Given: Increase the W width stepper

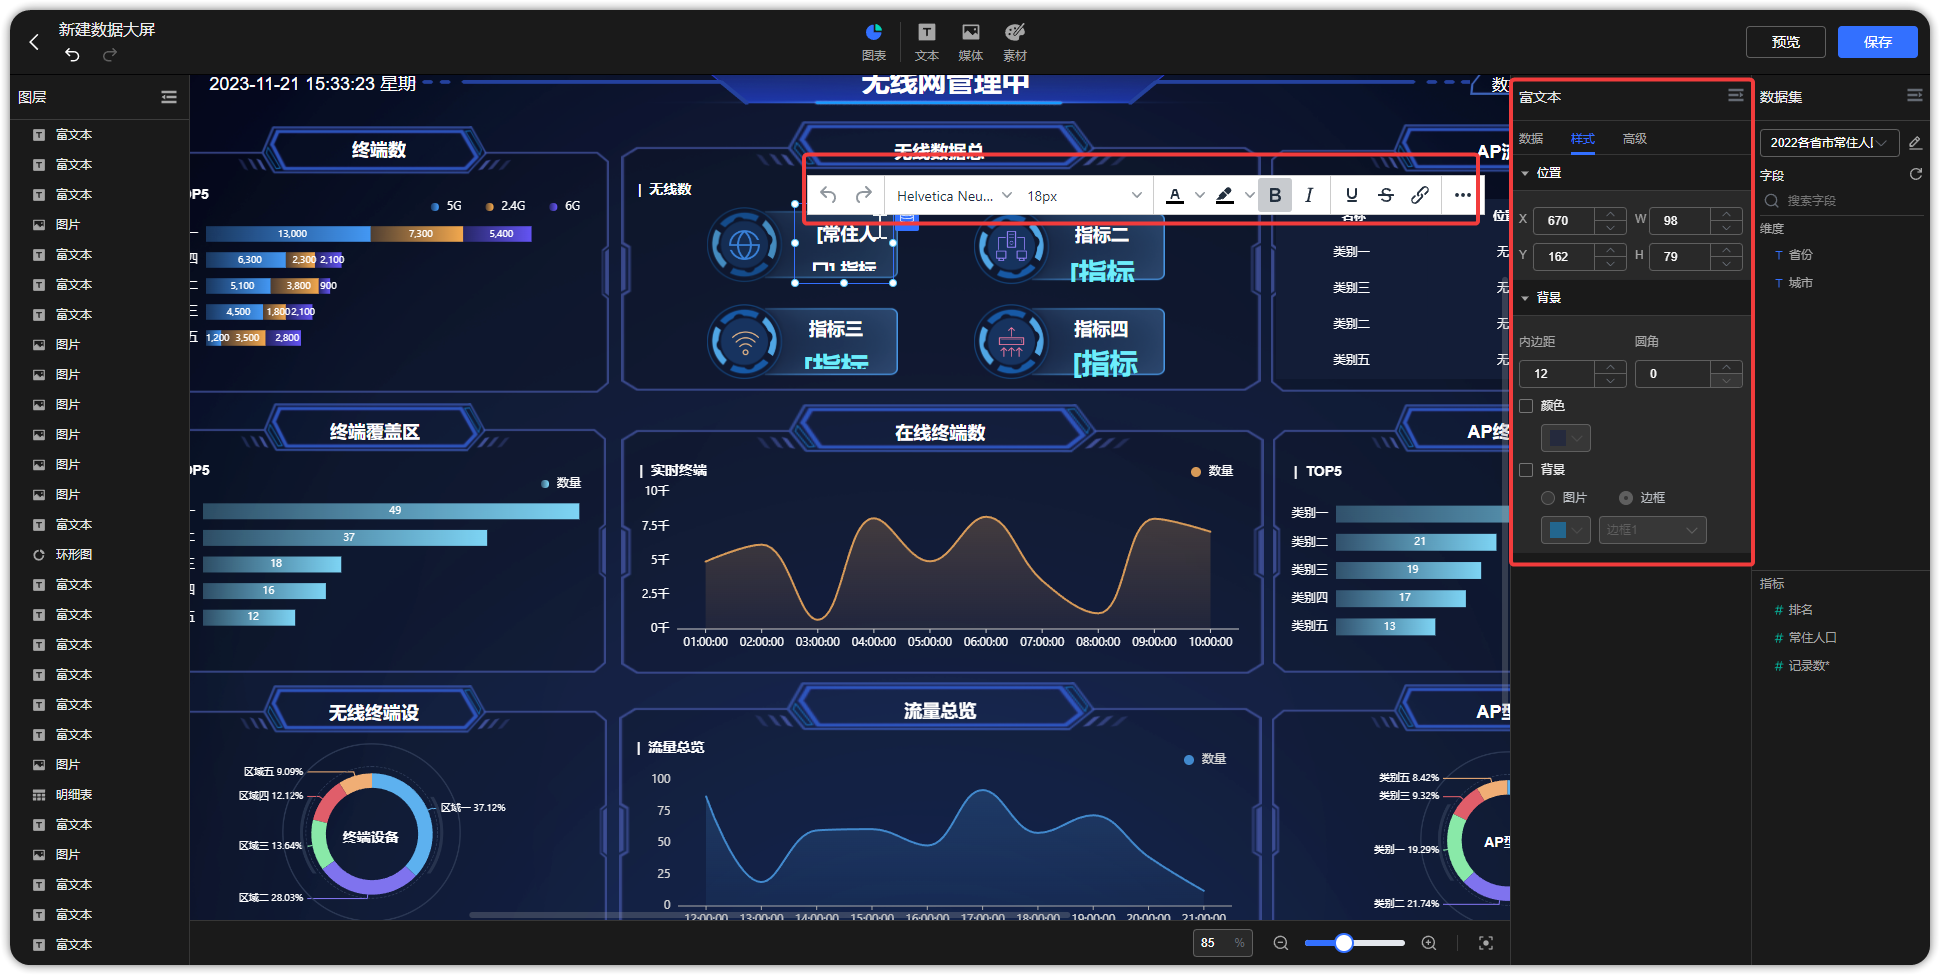Looking at the screenshot, I should (x=1727, y=214).
